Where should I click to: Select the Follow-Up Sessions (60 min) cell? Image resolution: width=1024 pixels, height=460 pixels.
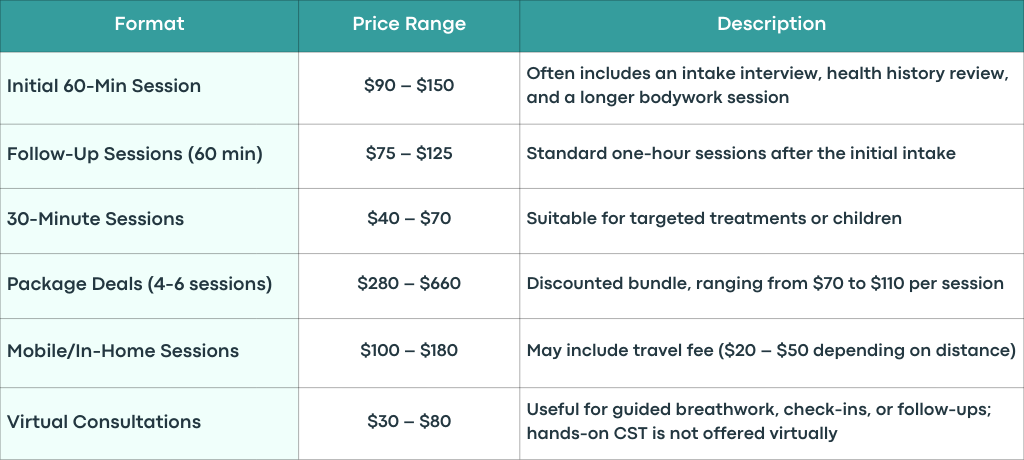coord(149,156)
